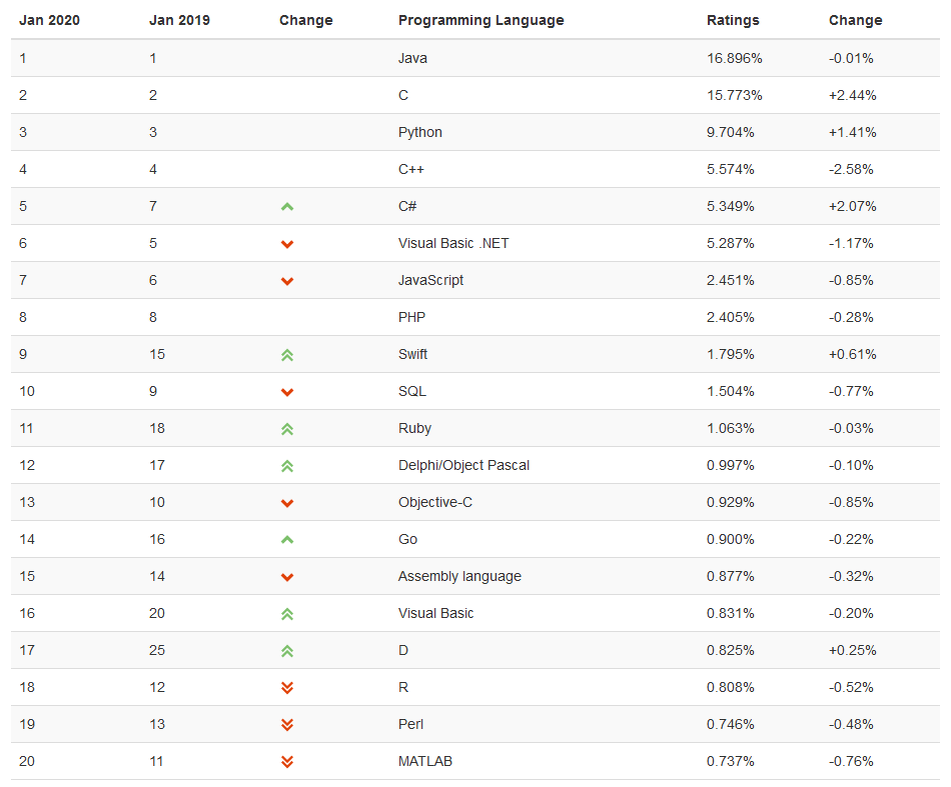
Task: Click the 16.896% rating for Java
Action: click(x=734, y=58)
